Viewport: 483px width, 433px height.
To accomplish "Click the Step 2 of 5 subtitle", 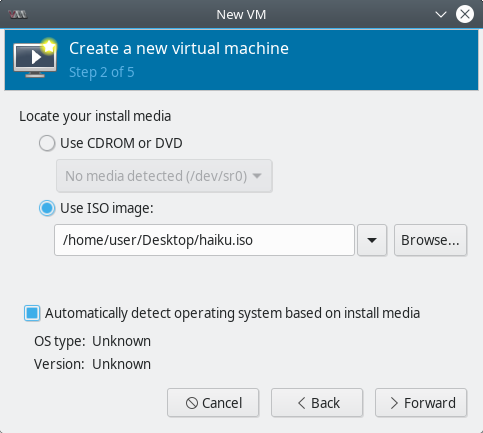I will tap(102, 72).
